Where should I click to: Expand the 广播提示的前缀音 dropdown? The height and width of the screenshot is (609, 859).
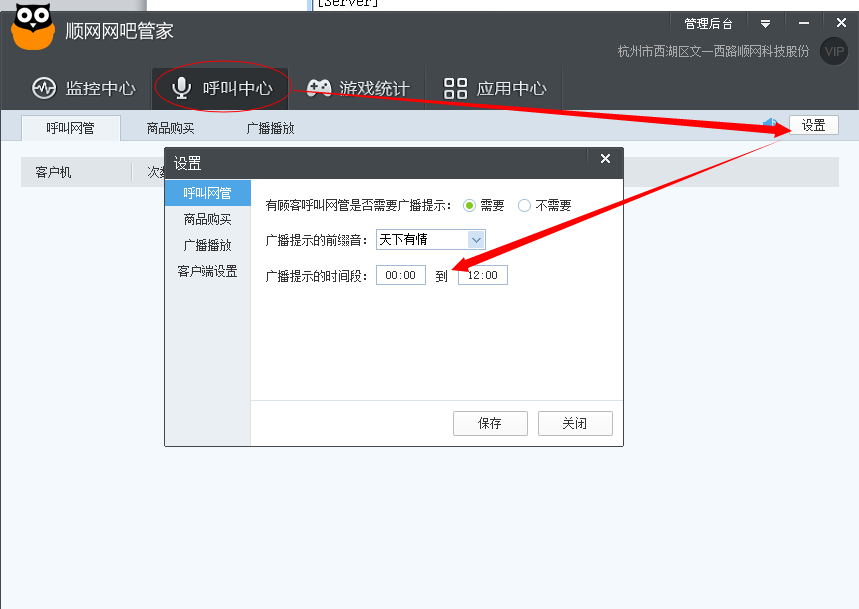[x=476, y=239]
